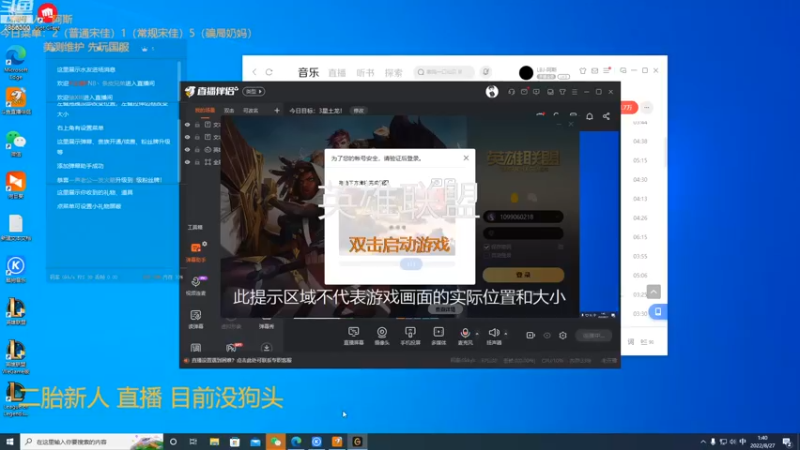Open the 直播 tab in music player

[x=337, y=73]
